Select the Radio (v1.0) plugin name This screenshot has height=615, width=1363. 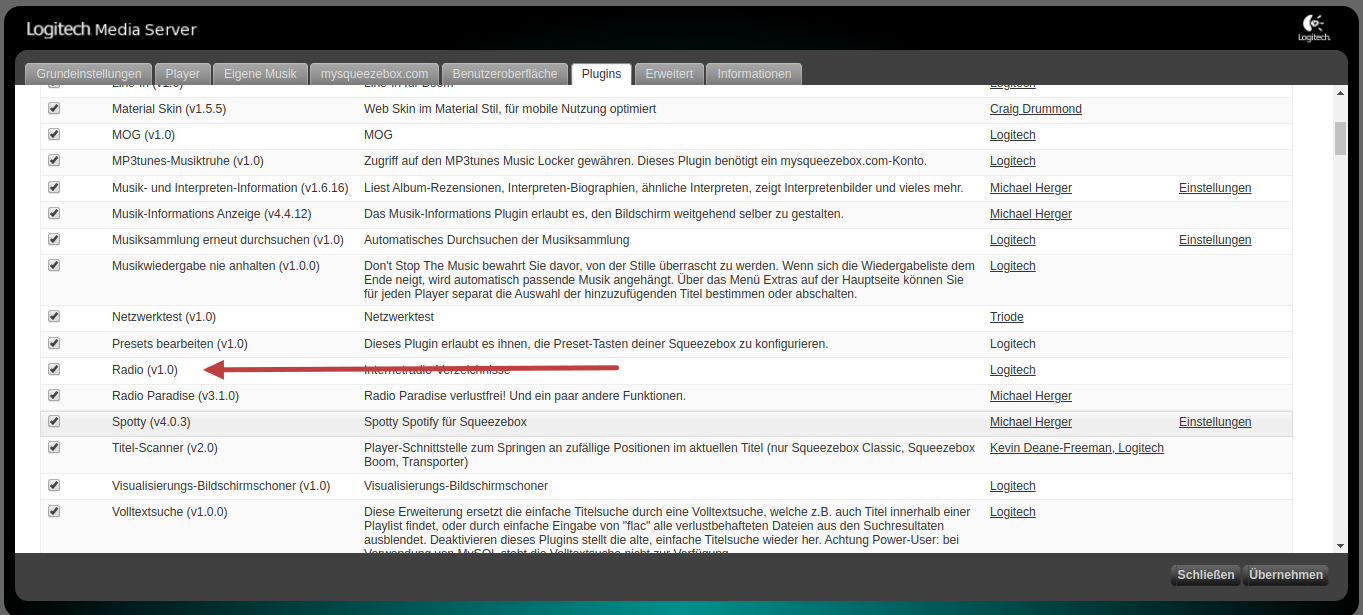[x=145, y=370]
